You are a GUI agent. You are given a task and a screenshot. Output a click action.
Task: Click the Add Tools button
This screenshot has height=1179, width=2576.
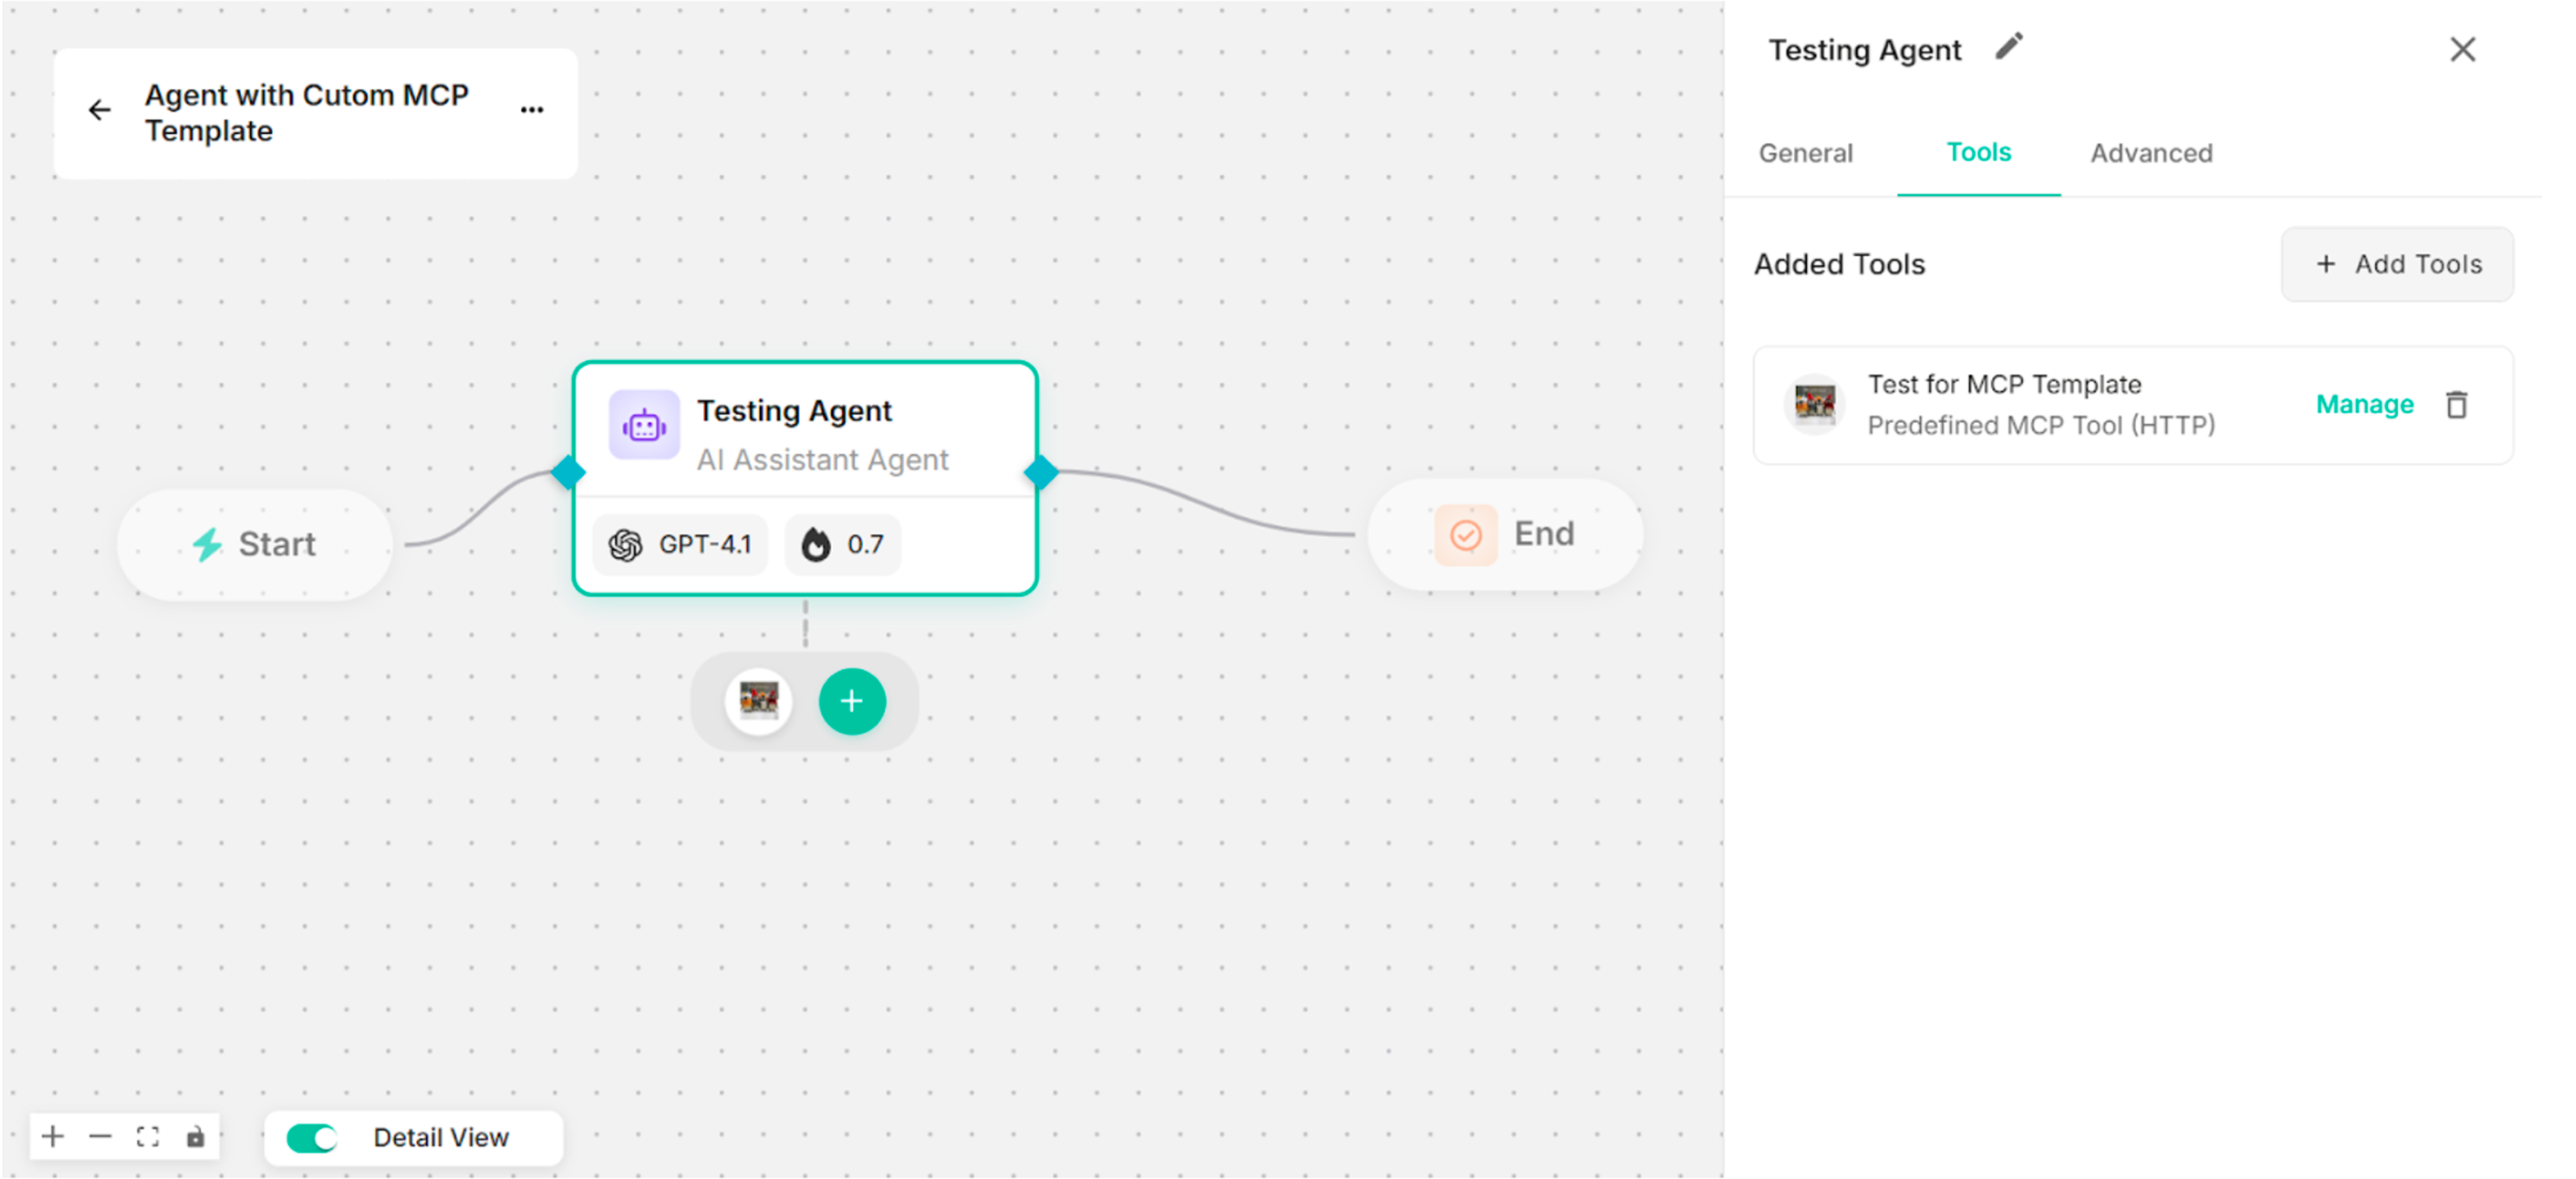click(2397, 264)
